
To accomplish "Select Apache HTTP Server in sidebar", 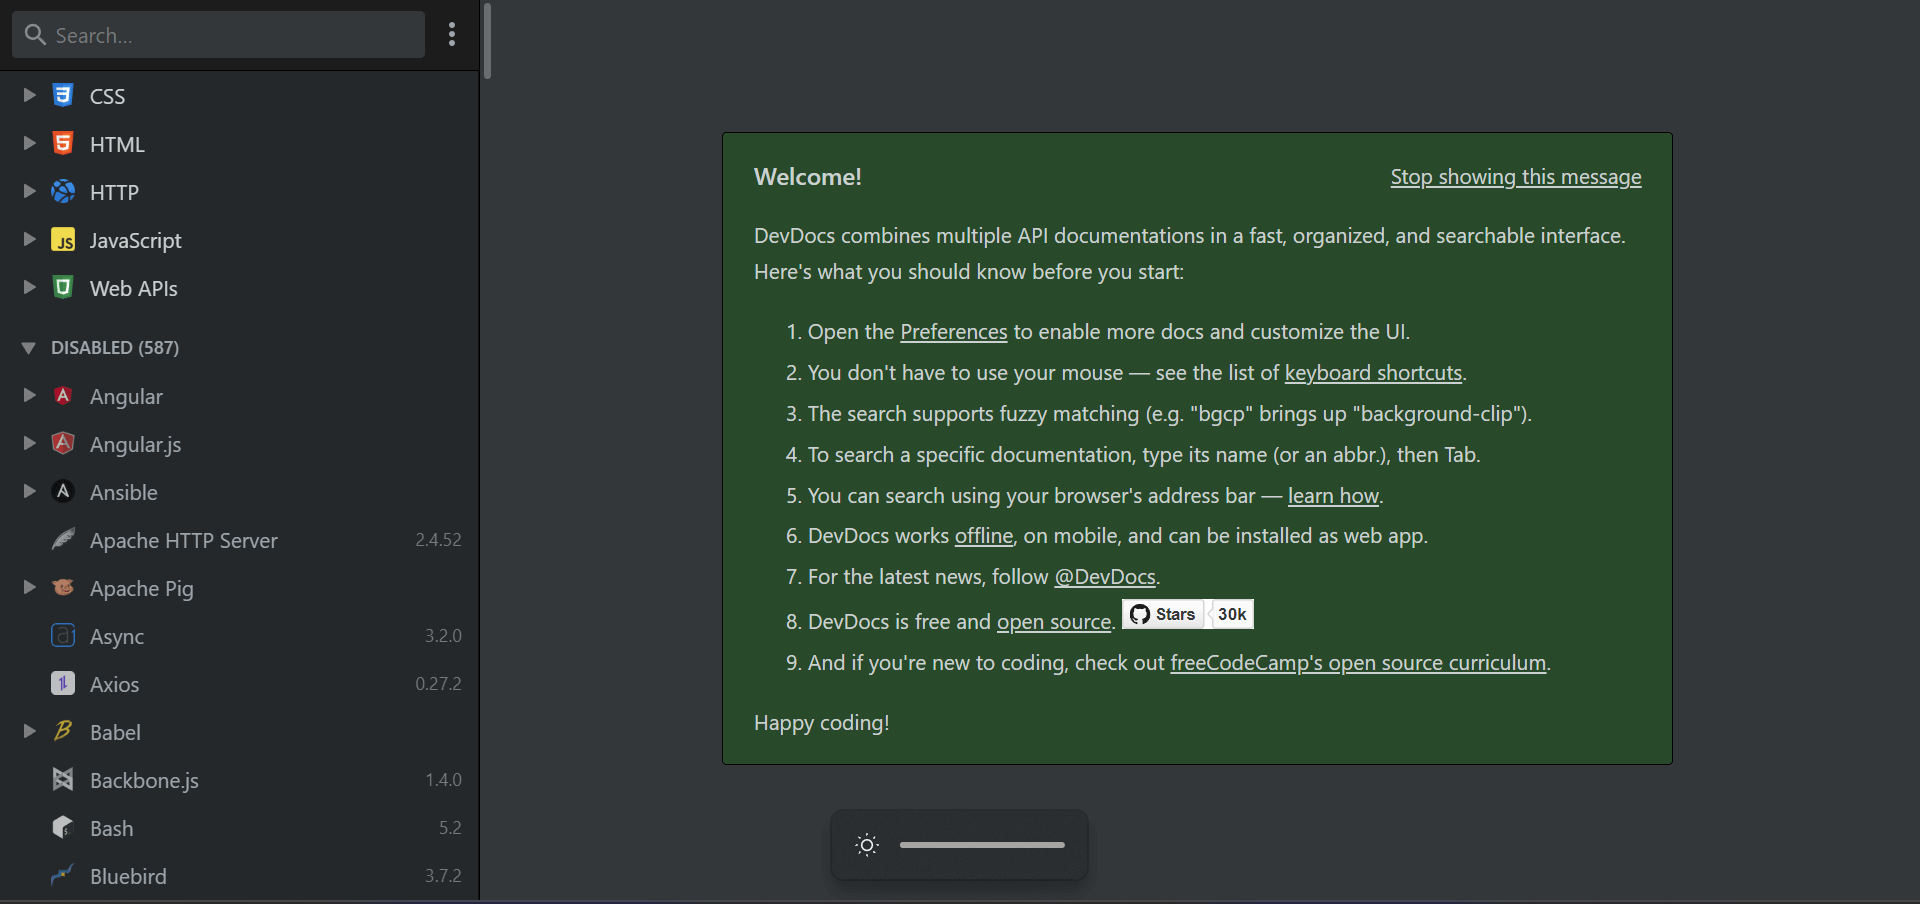I will pos(184,540).
